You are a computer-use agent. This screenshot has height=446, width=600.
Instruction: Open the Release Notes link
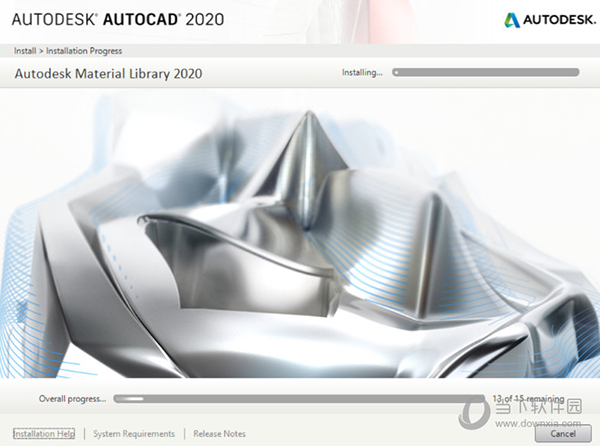click(219, 434)
